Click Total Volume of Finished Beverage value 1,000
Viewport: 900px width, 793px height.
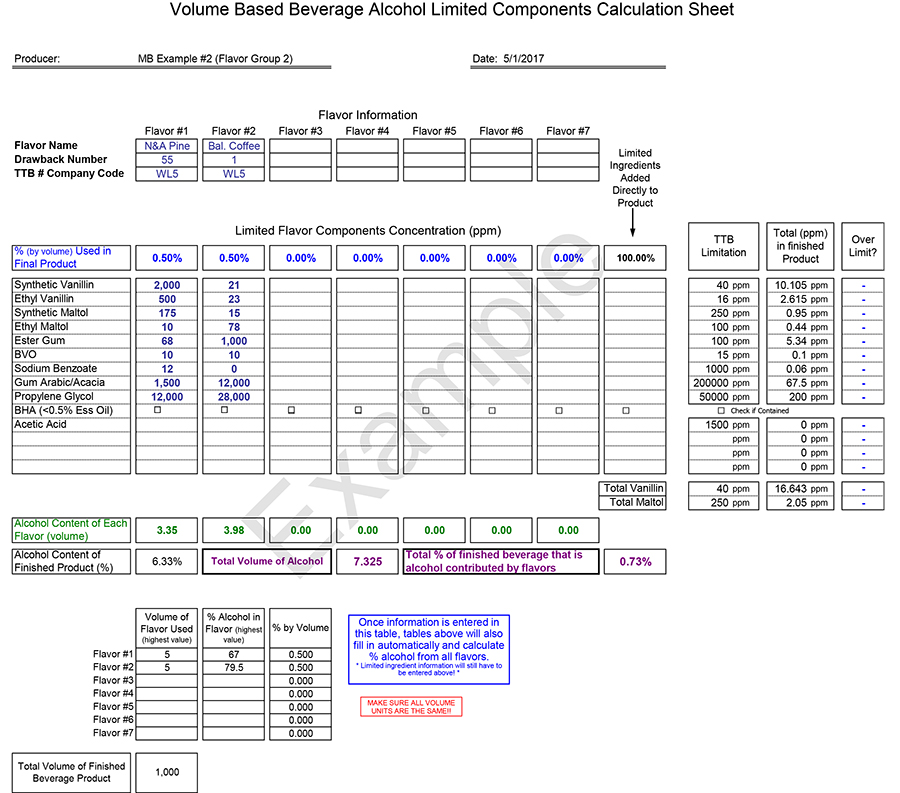pos(167,772)
